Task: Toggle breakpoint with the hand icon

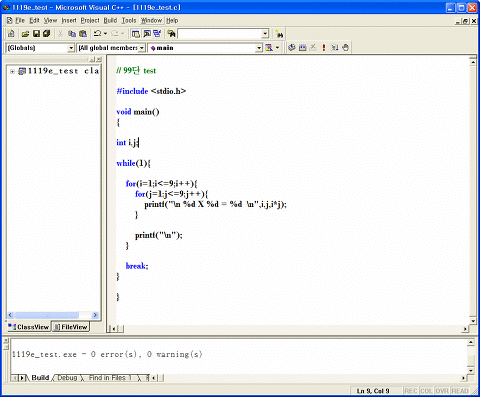Action: point(346,48)
